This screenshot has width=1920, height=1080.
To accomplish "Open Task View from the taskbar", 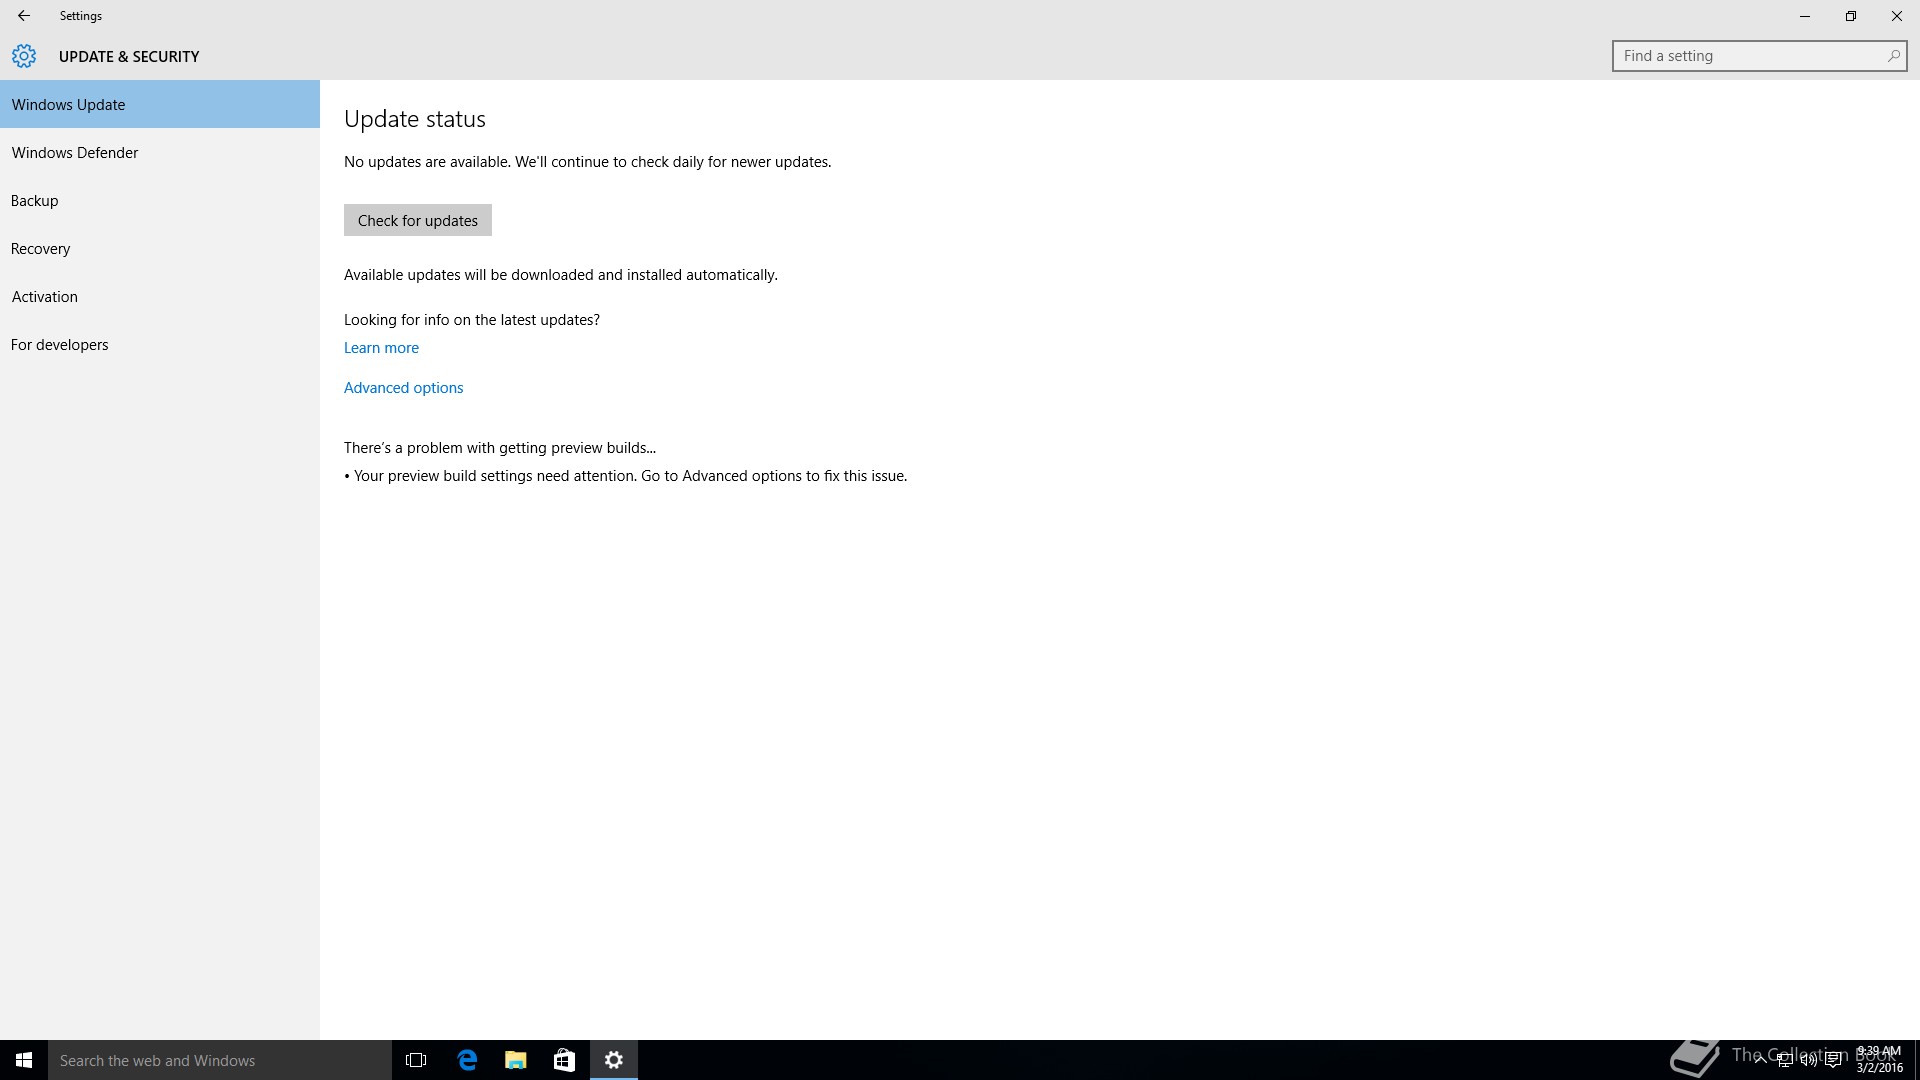I will click(x=416, y=1060).
